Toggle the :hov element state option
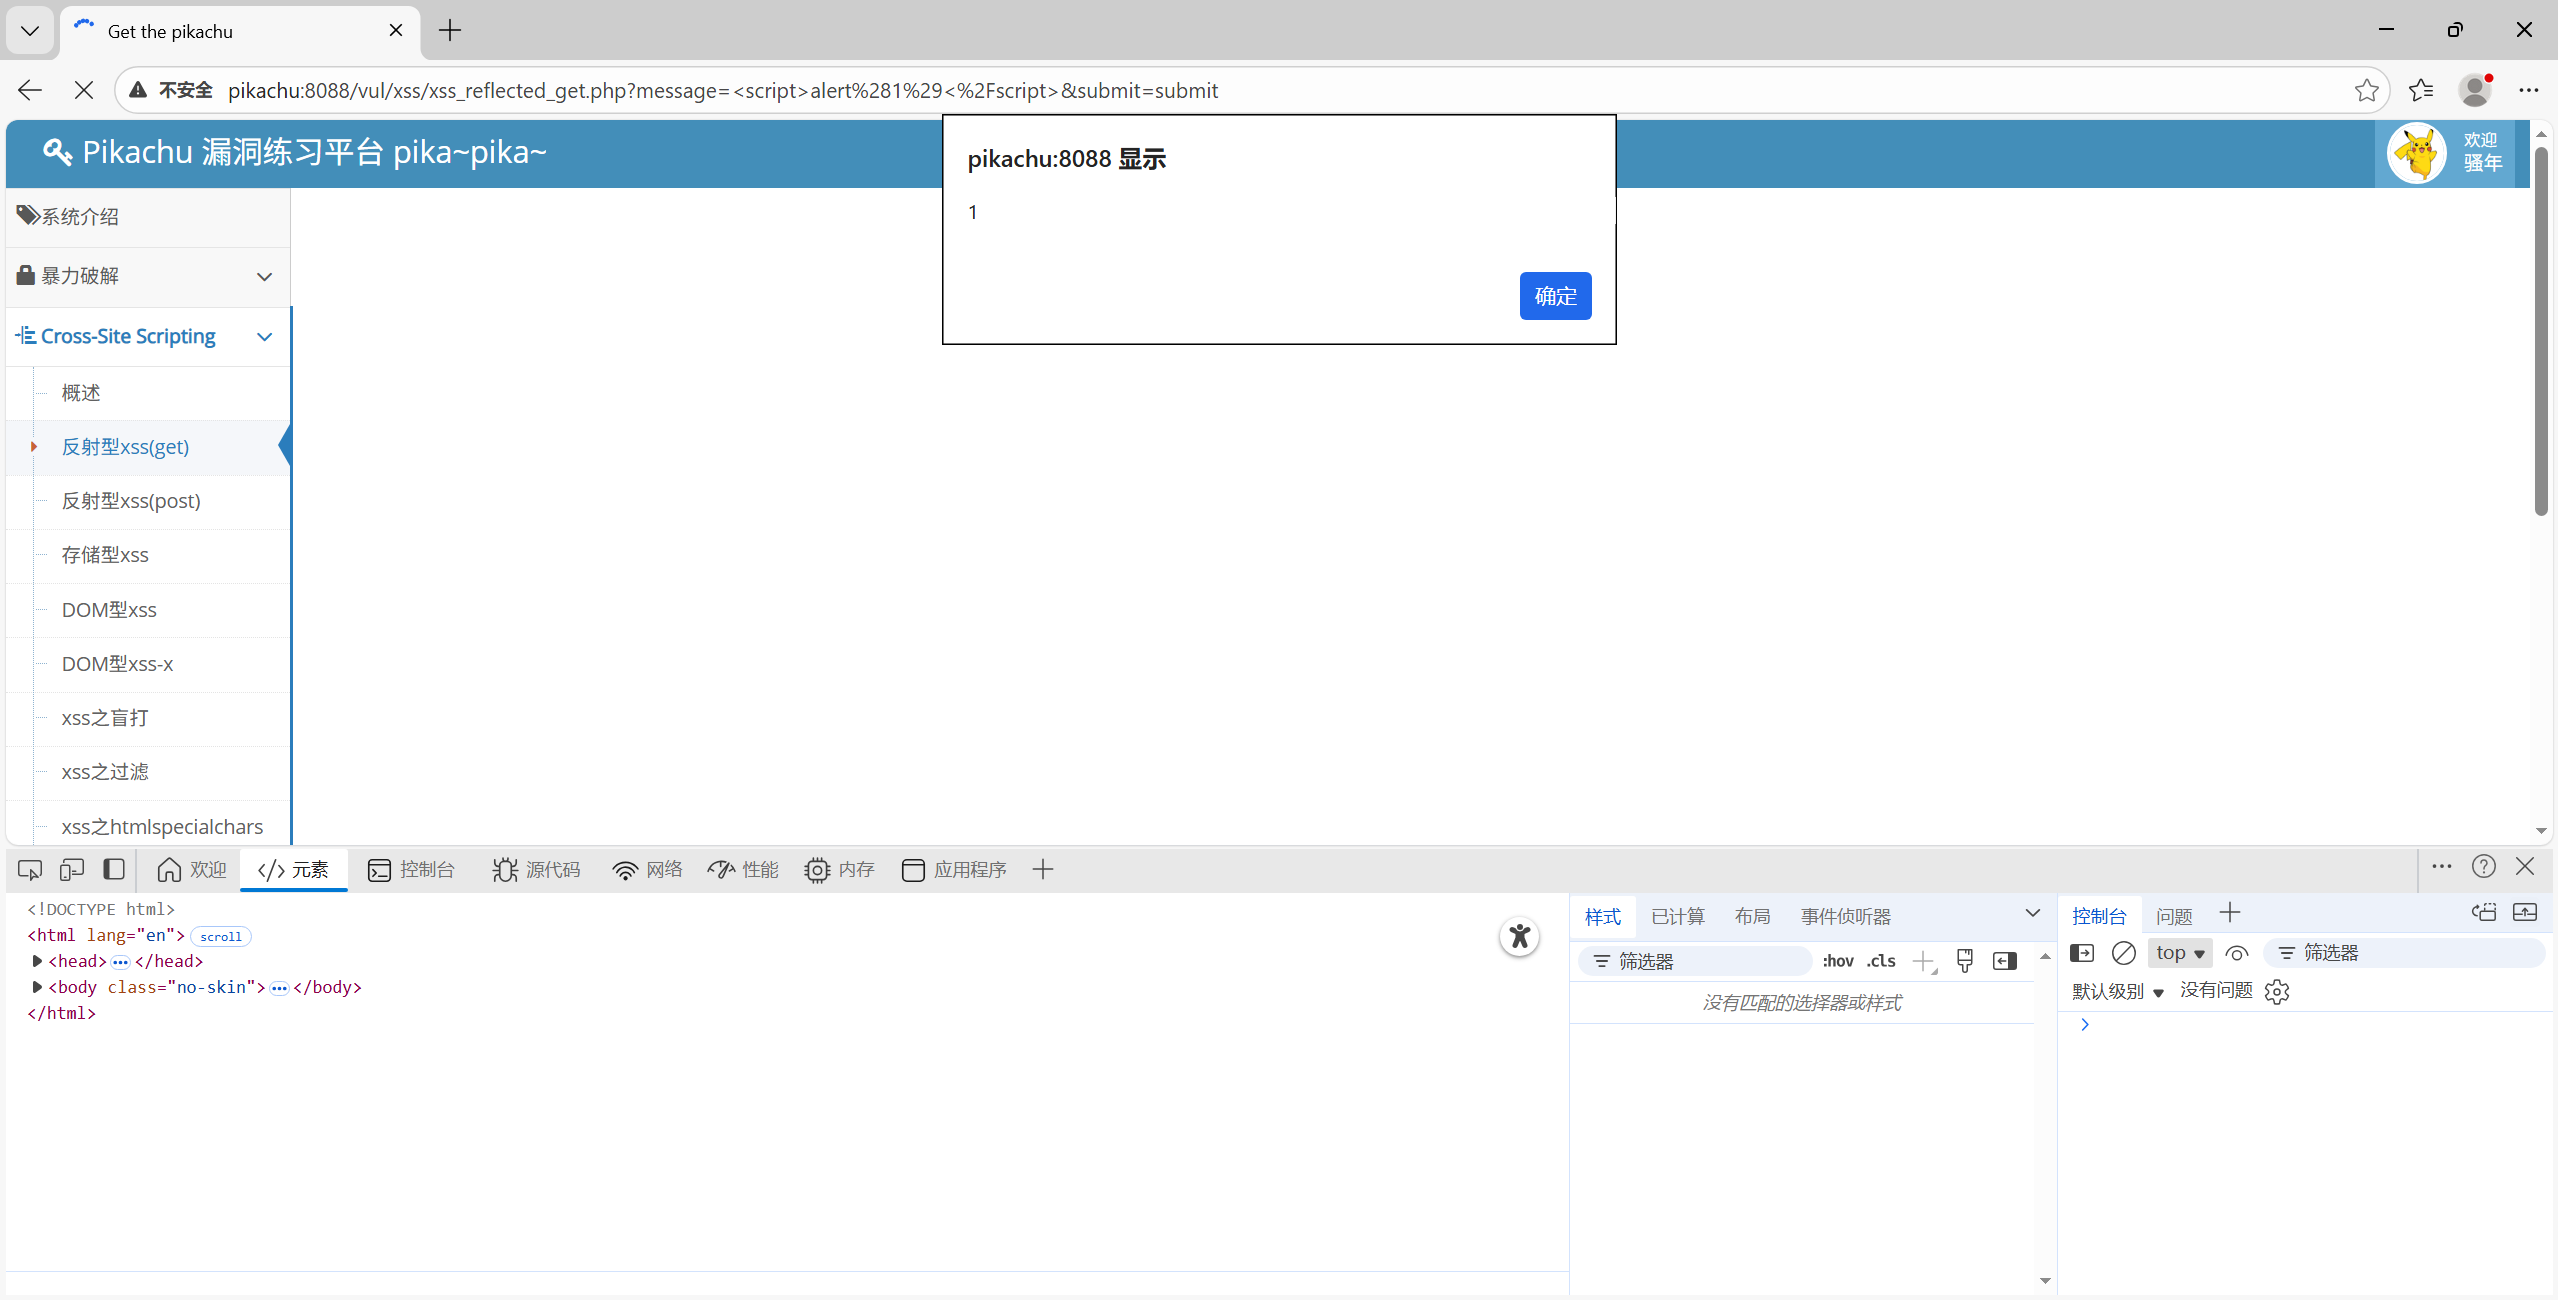This screenshot has height=1300, width=2558. [1837, 961]
